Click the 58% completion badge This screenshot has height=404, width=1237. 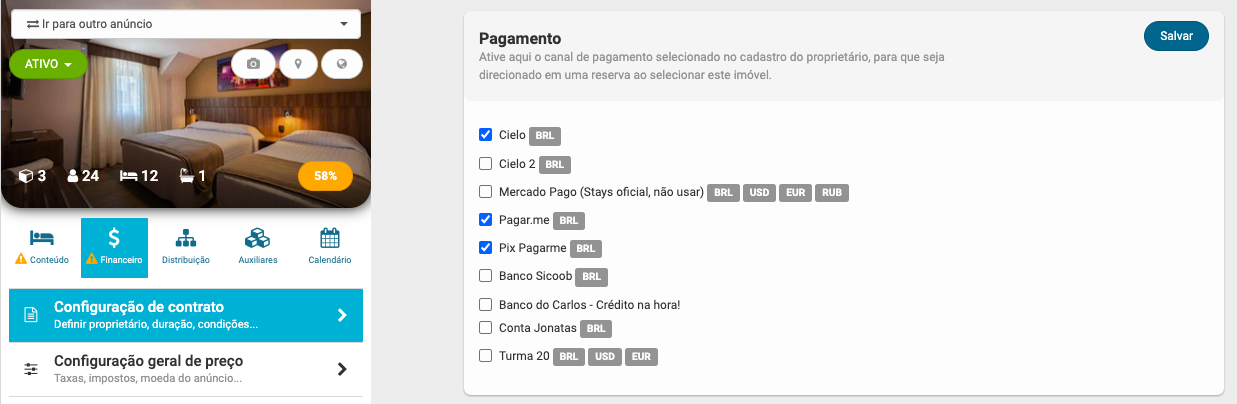325,176
